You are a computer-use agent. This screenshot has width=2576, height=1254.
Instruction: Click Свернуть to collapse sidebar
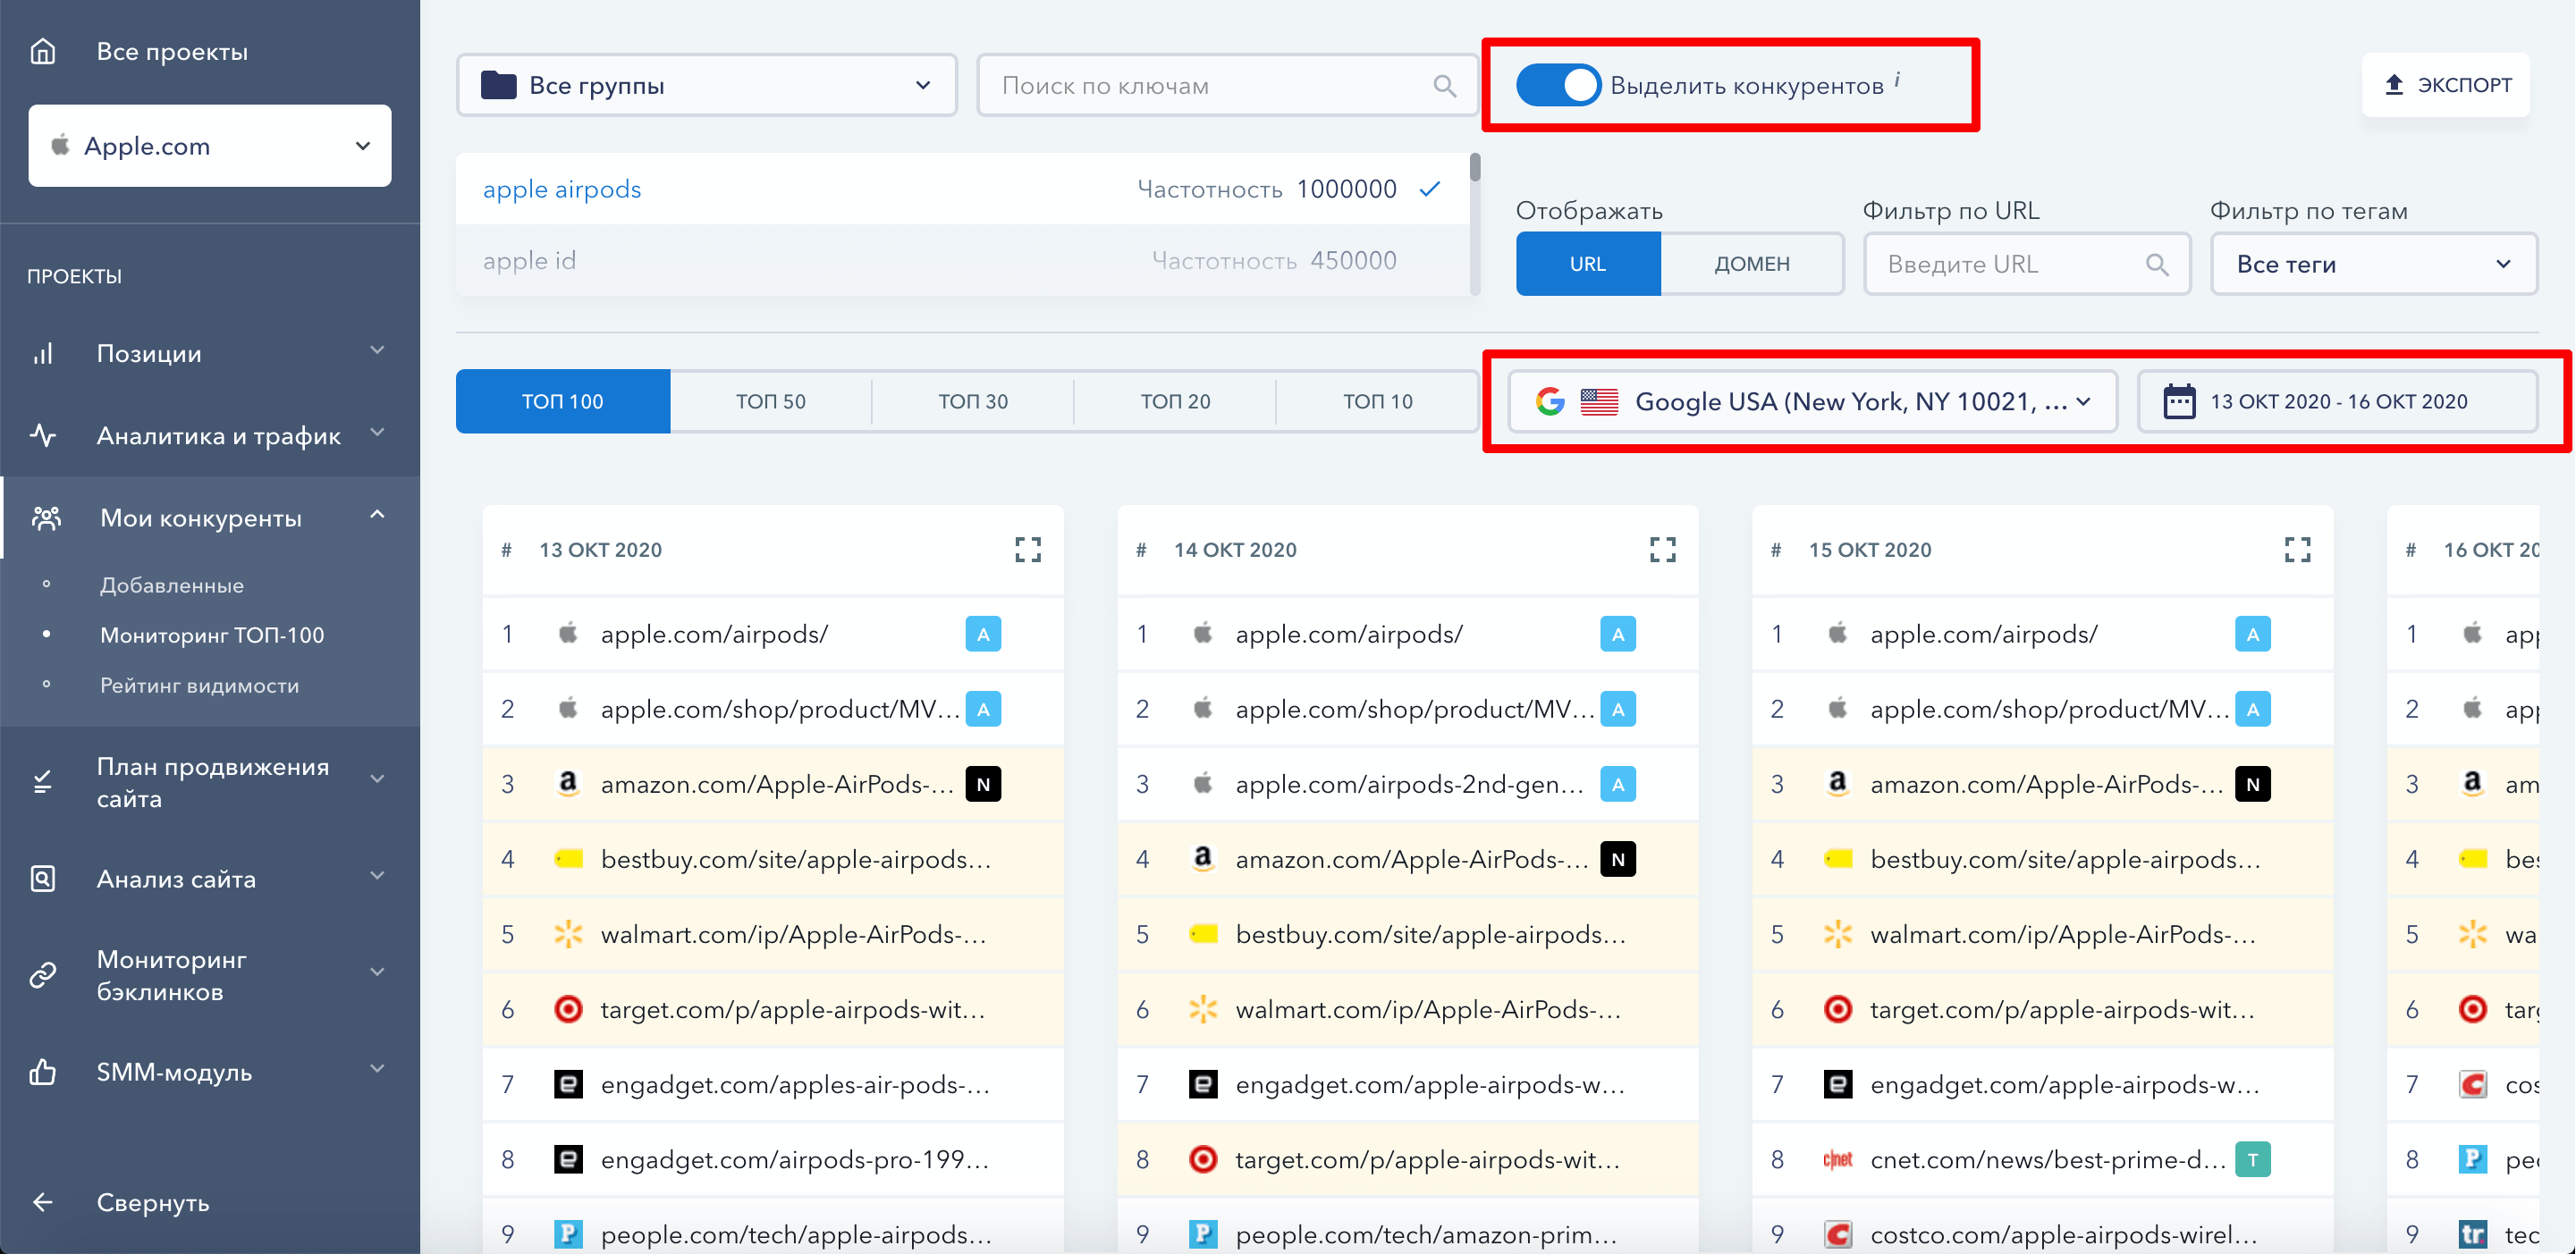[x=153, y=1202]
